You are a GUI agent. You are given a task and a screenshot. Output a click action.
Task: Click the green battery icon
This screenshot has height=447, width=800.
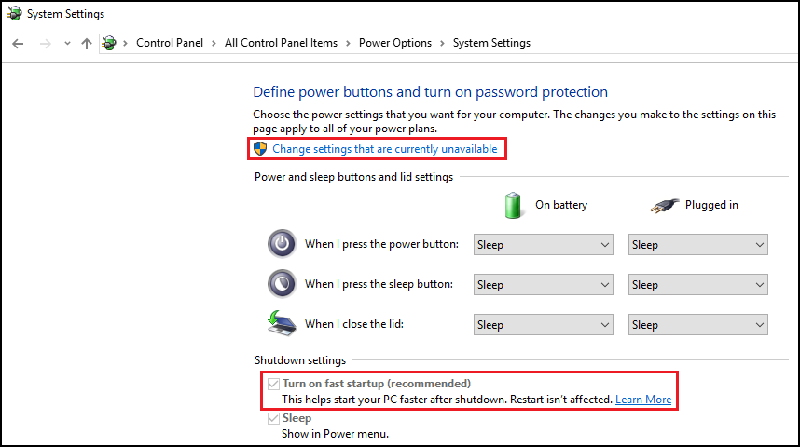pos(513,204)
